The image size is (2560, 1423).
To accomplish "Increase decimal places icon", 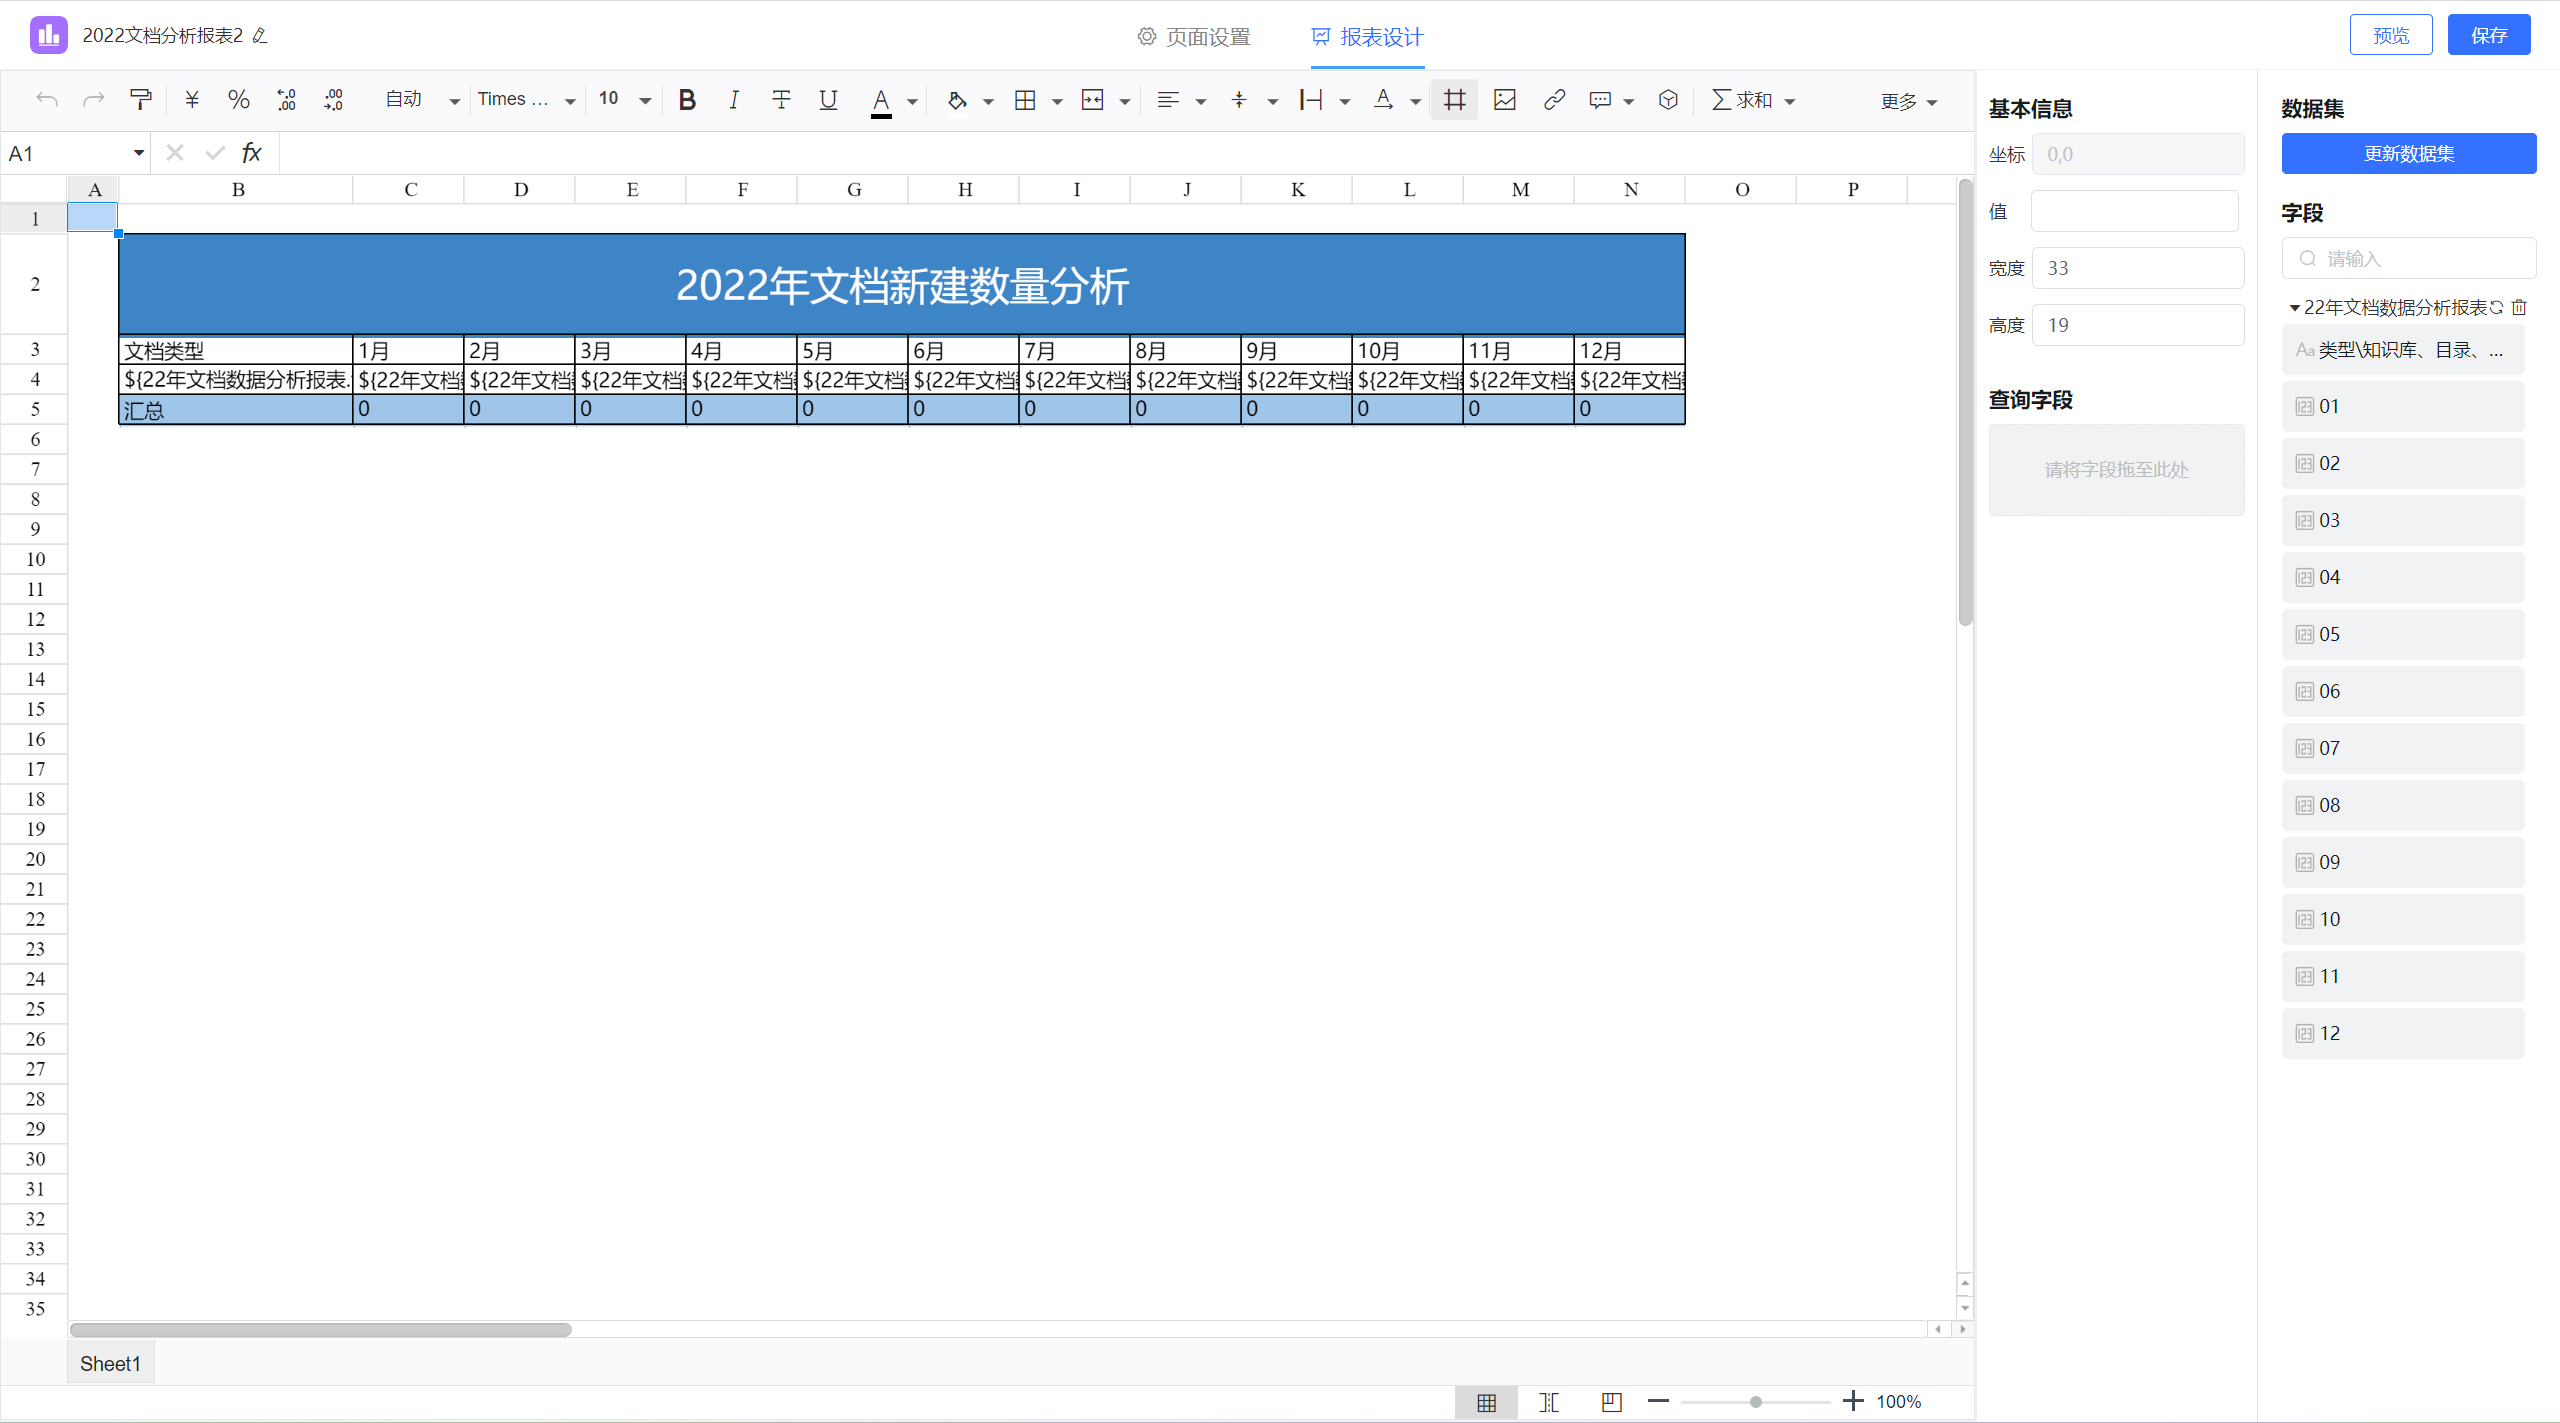I will [334, 99].
